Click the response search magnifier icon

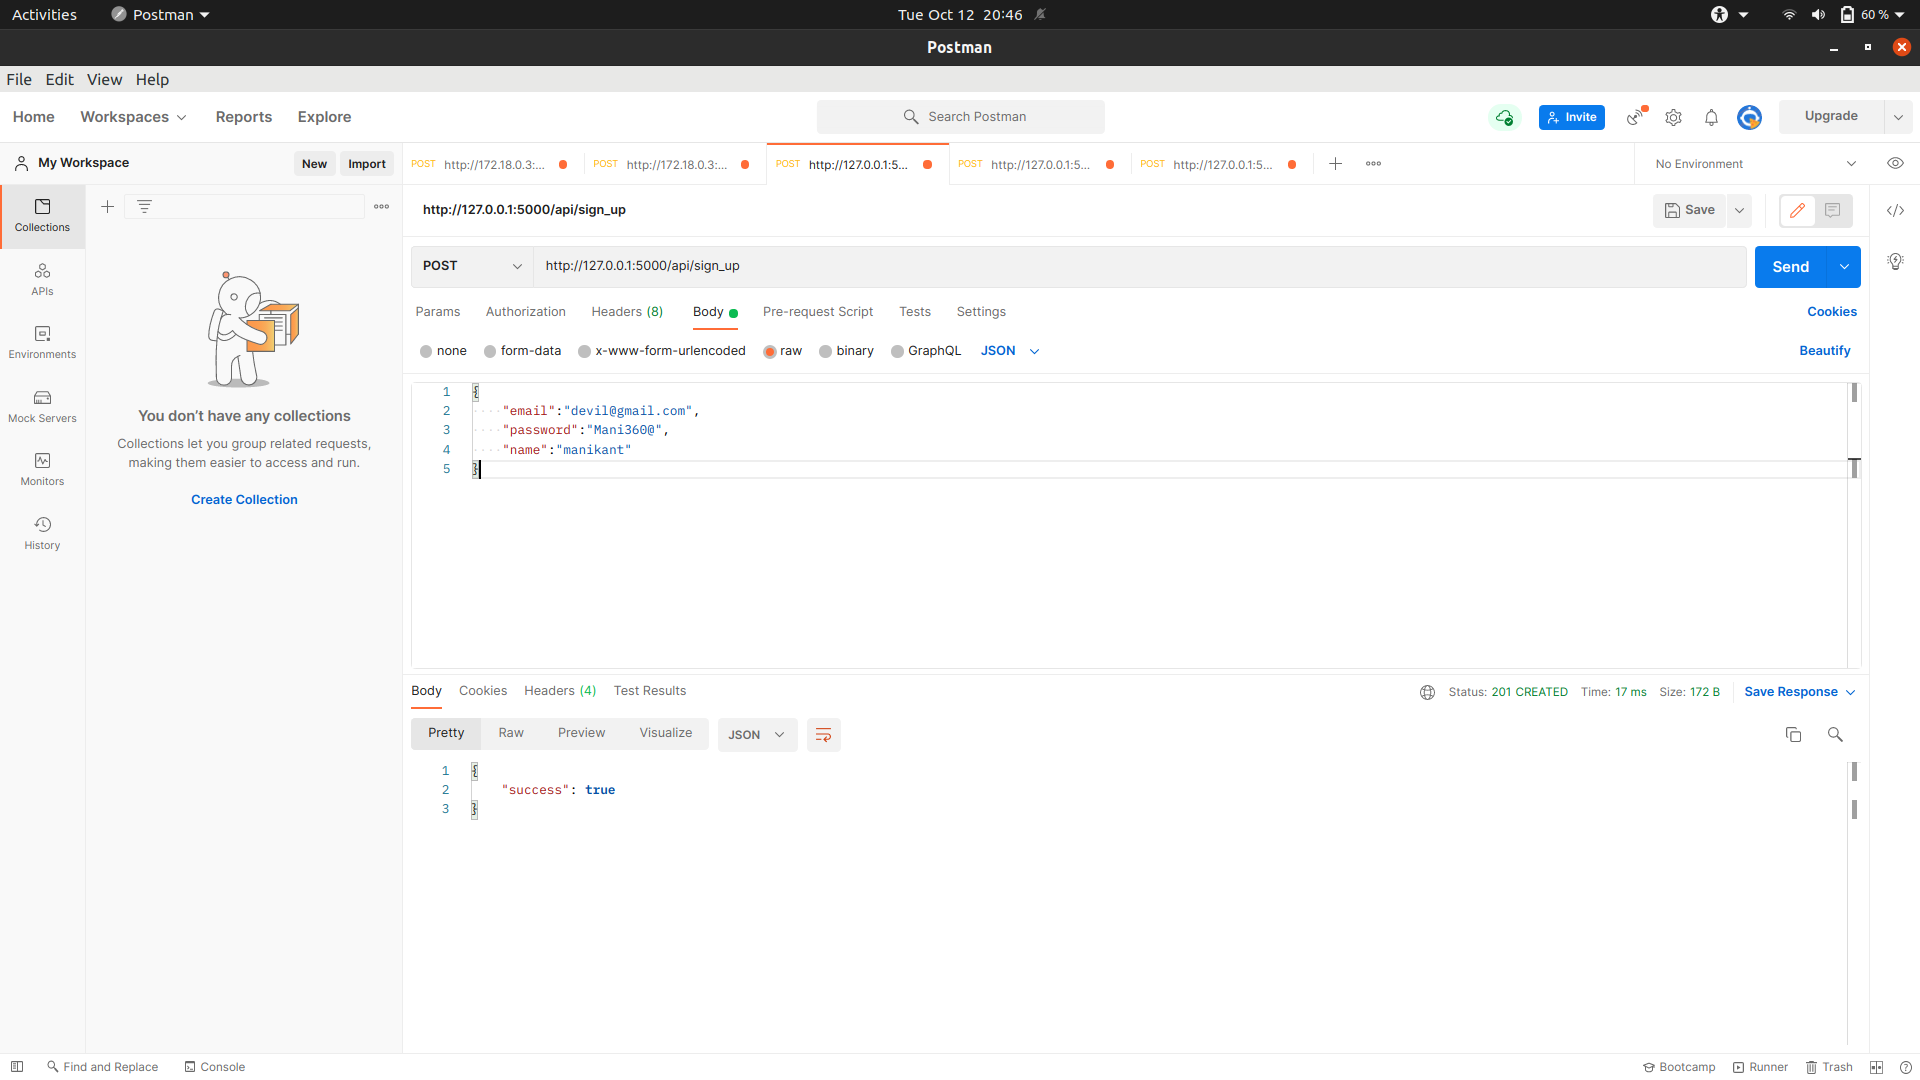point(1835,735)
